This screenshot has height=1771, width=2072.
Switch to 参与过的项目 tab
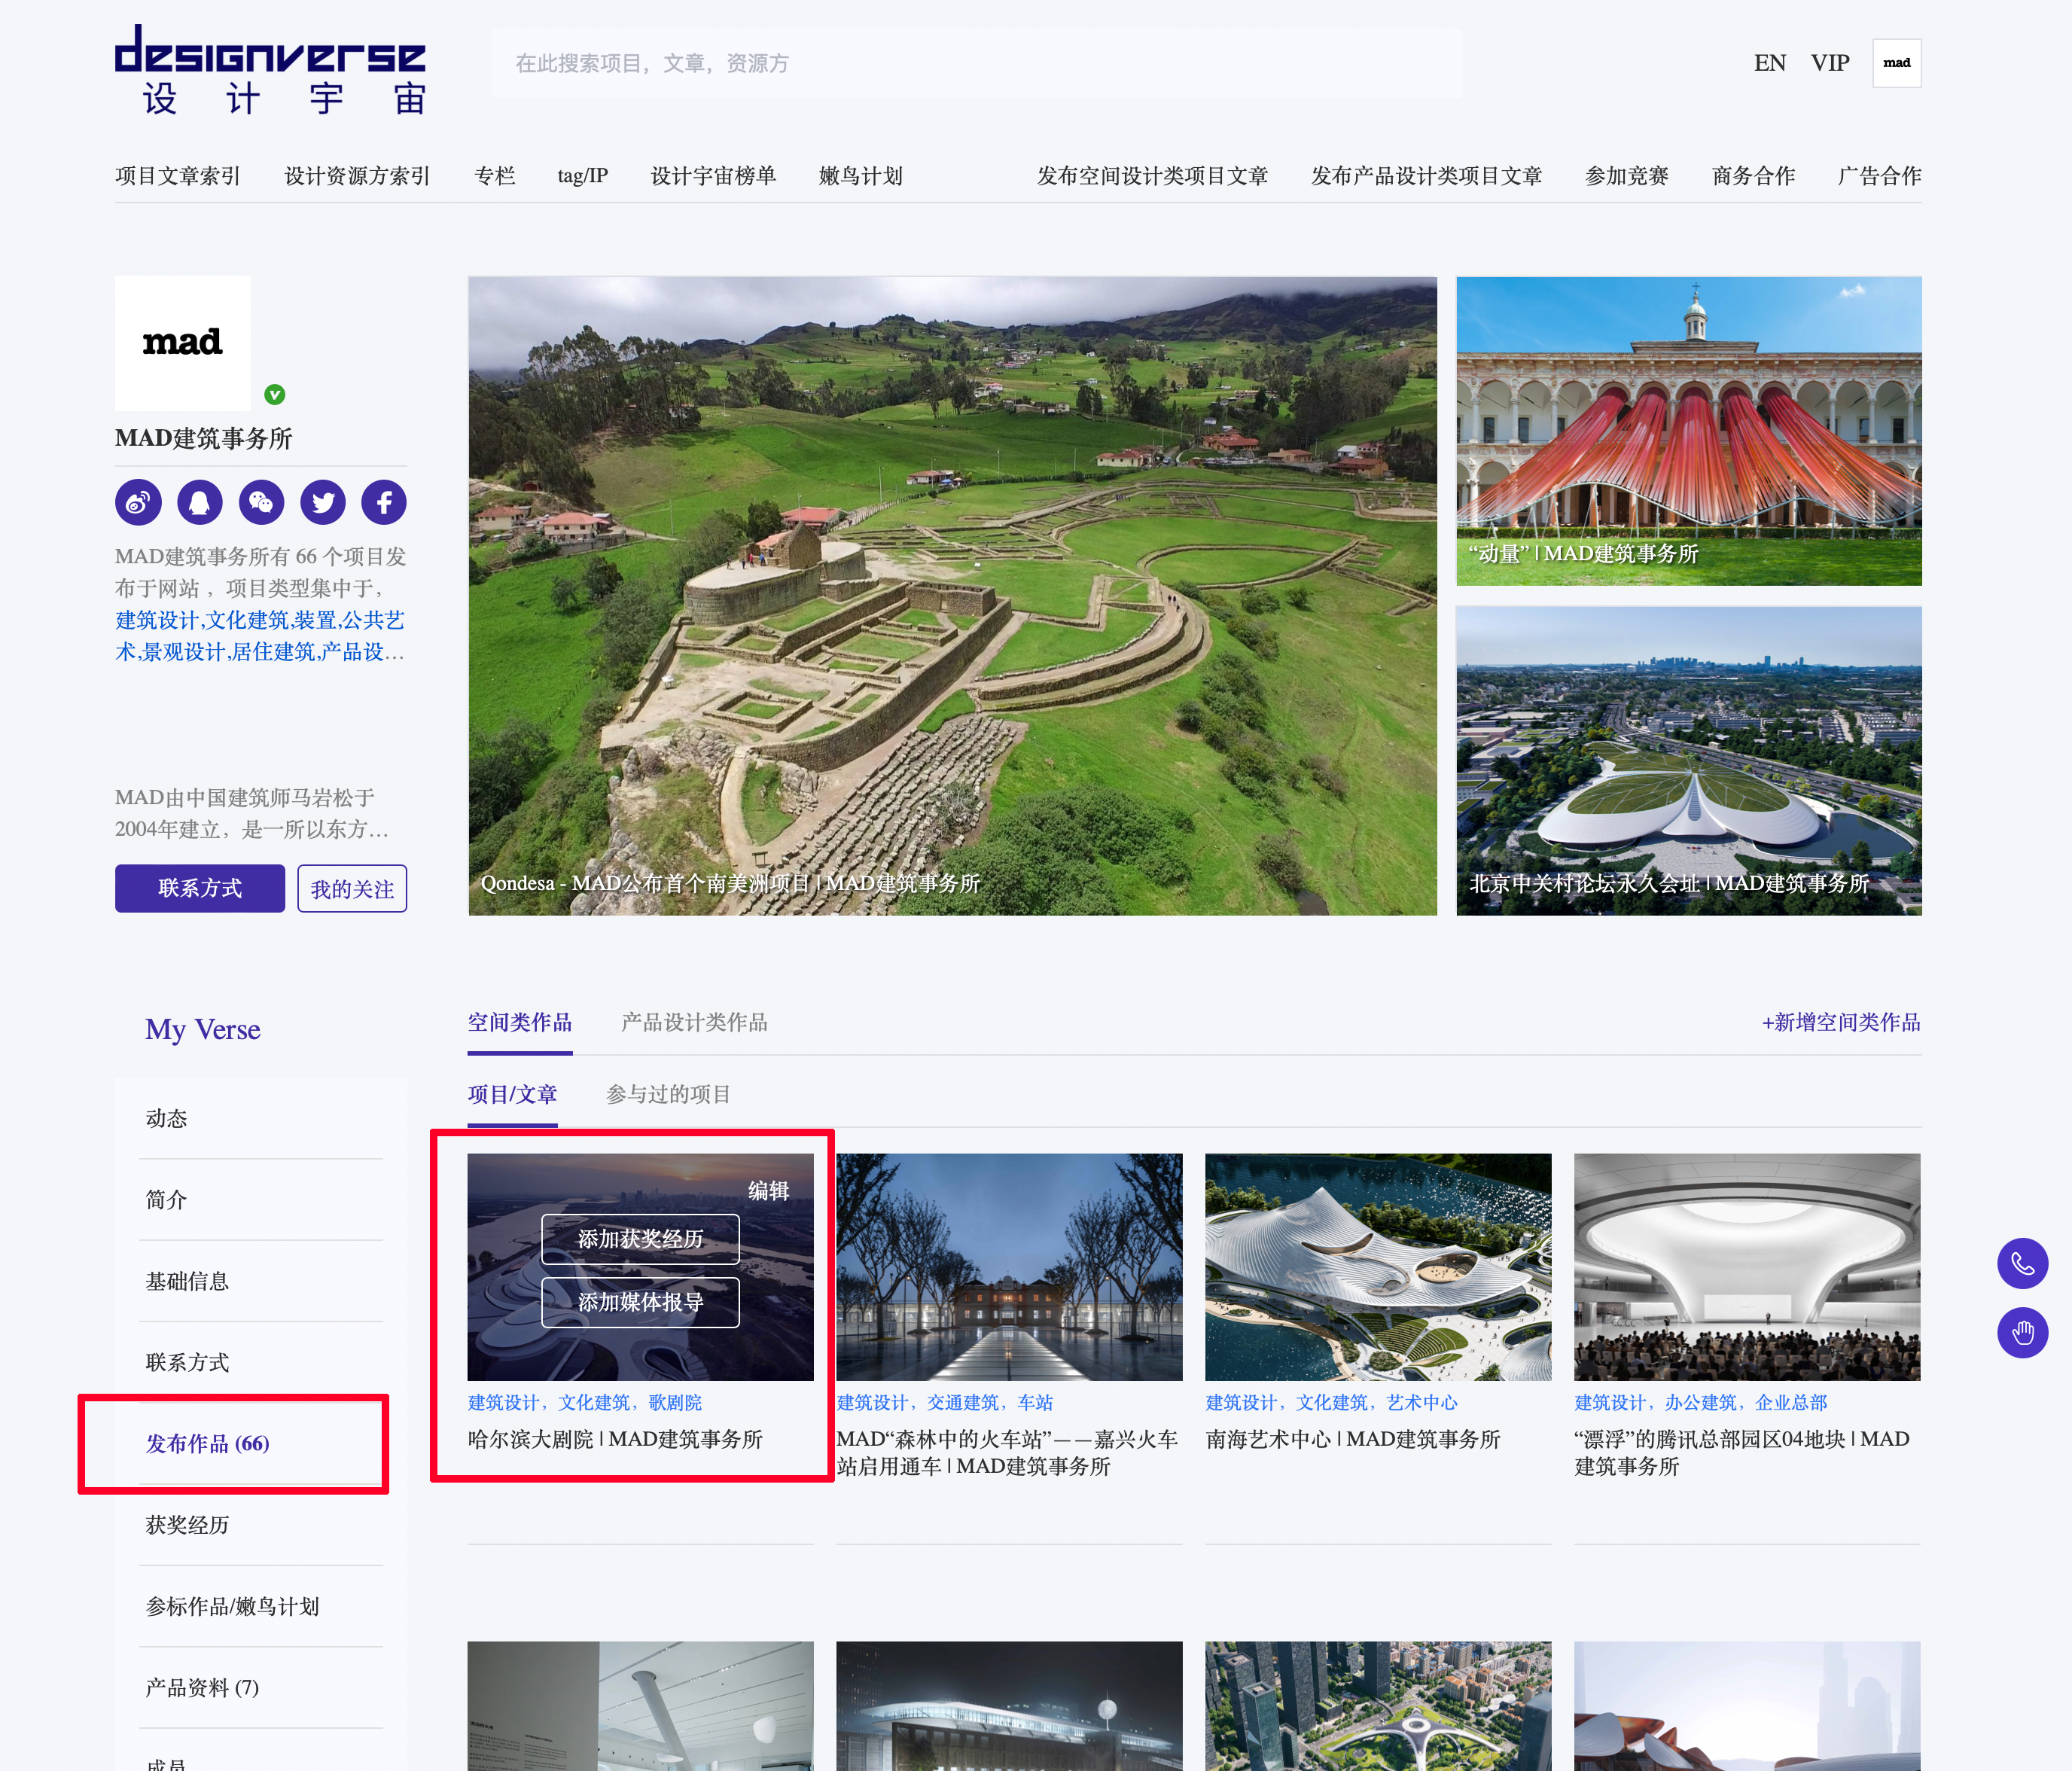click(668, 1094)
